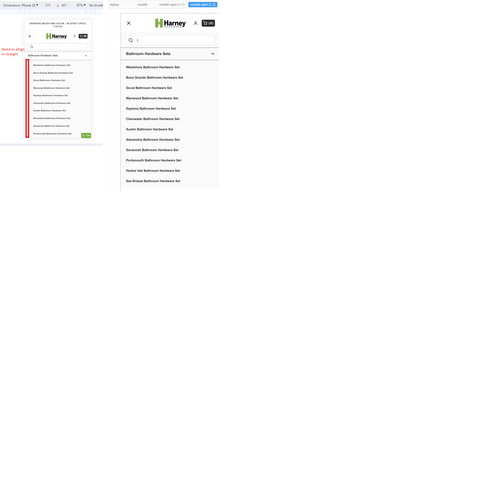Open Wynwood Bathroom Hardware Set in left emulator
Image resolution: width=500 pixels, height=497 pixels.
(x=51, y=88)
